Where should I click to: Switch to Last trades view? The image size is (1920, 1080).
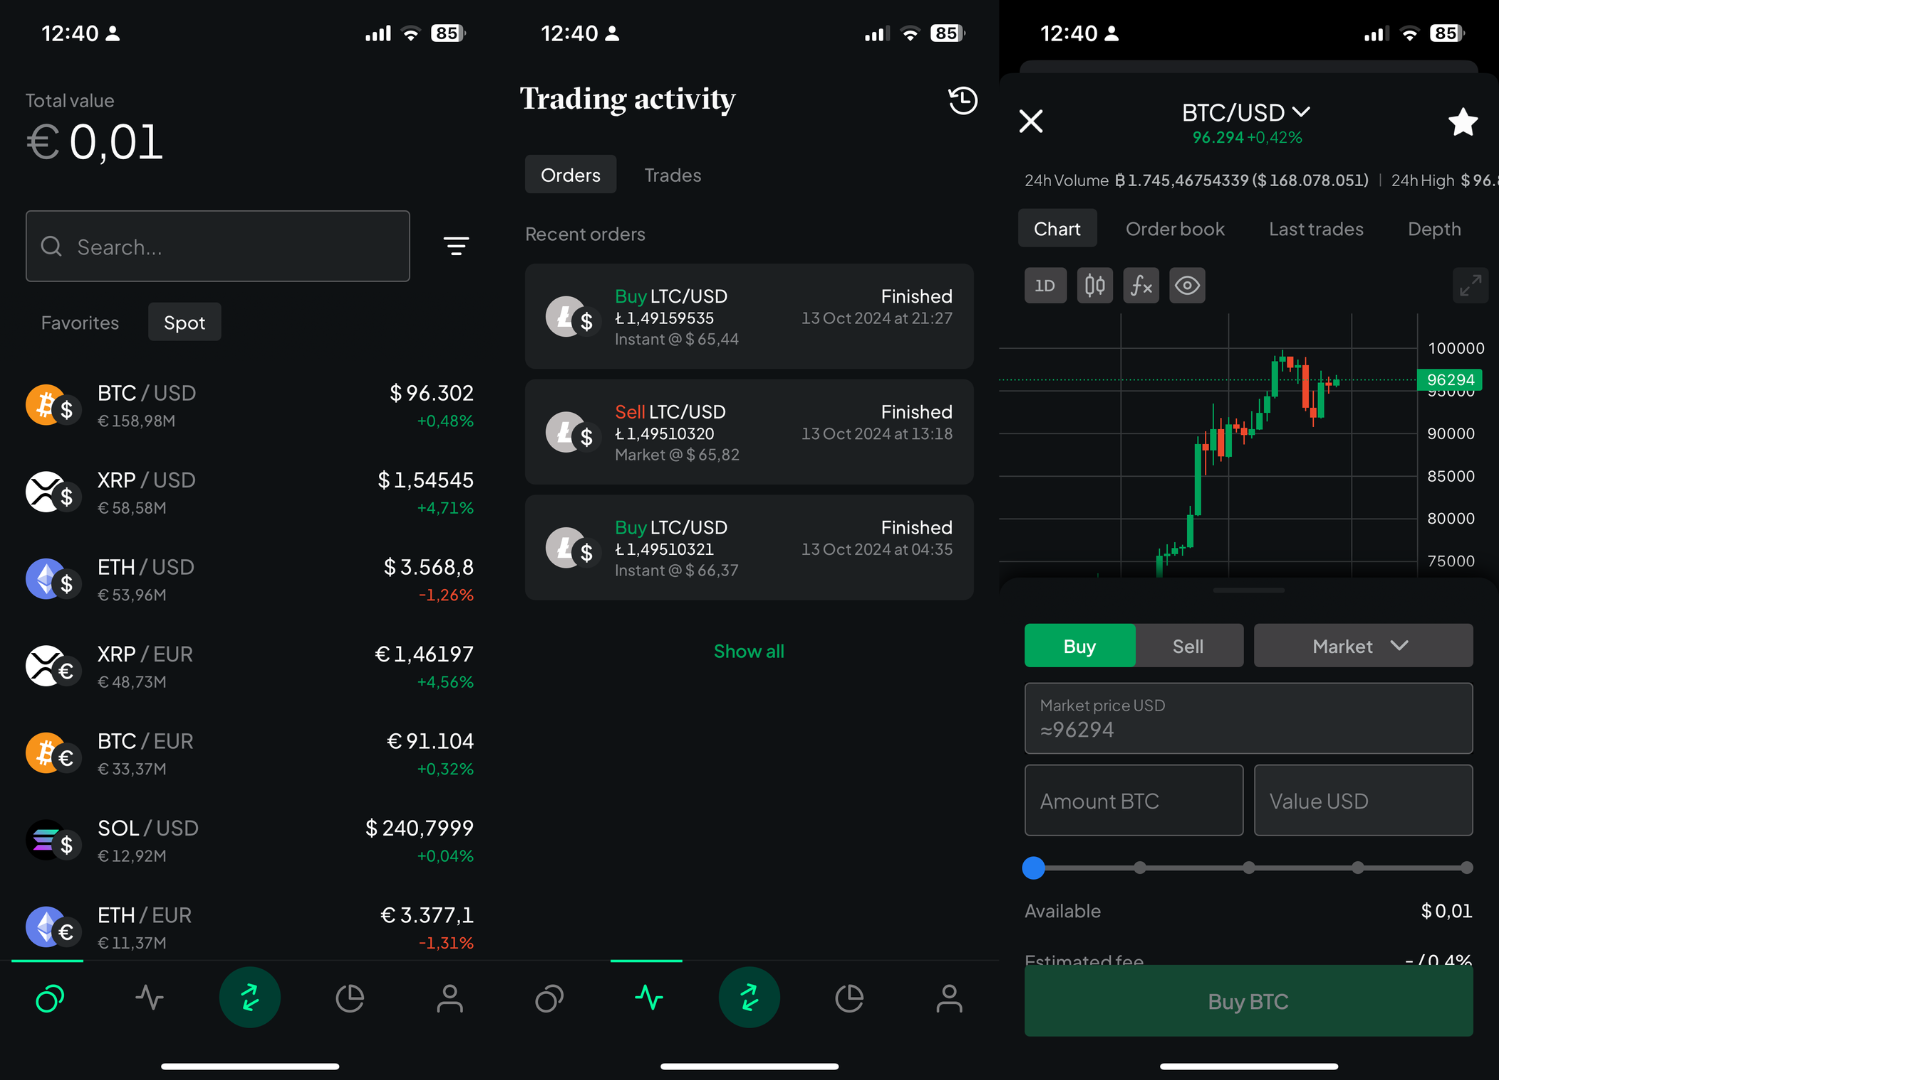[x=1316, y=227]
